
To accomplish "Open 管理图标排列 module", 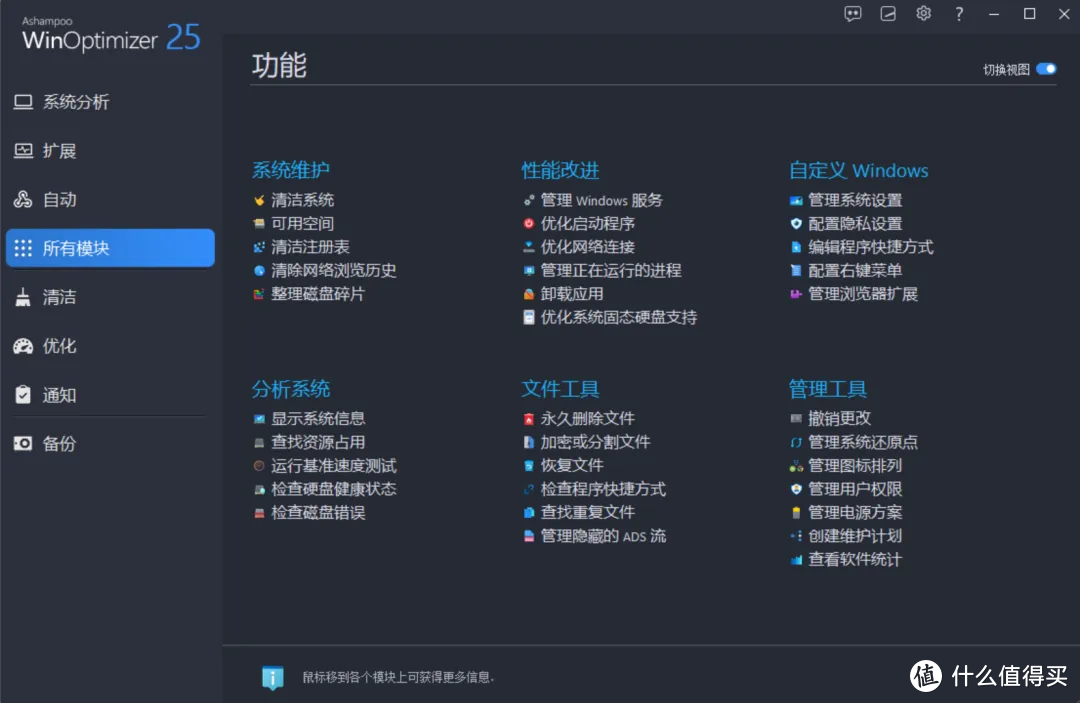I will (846, 466).
